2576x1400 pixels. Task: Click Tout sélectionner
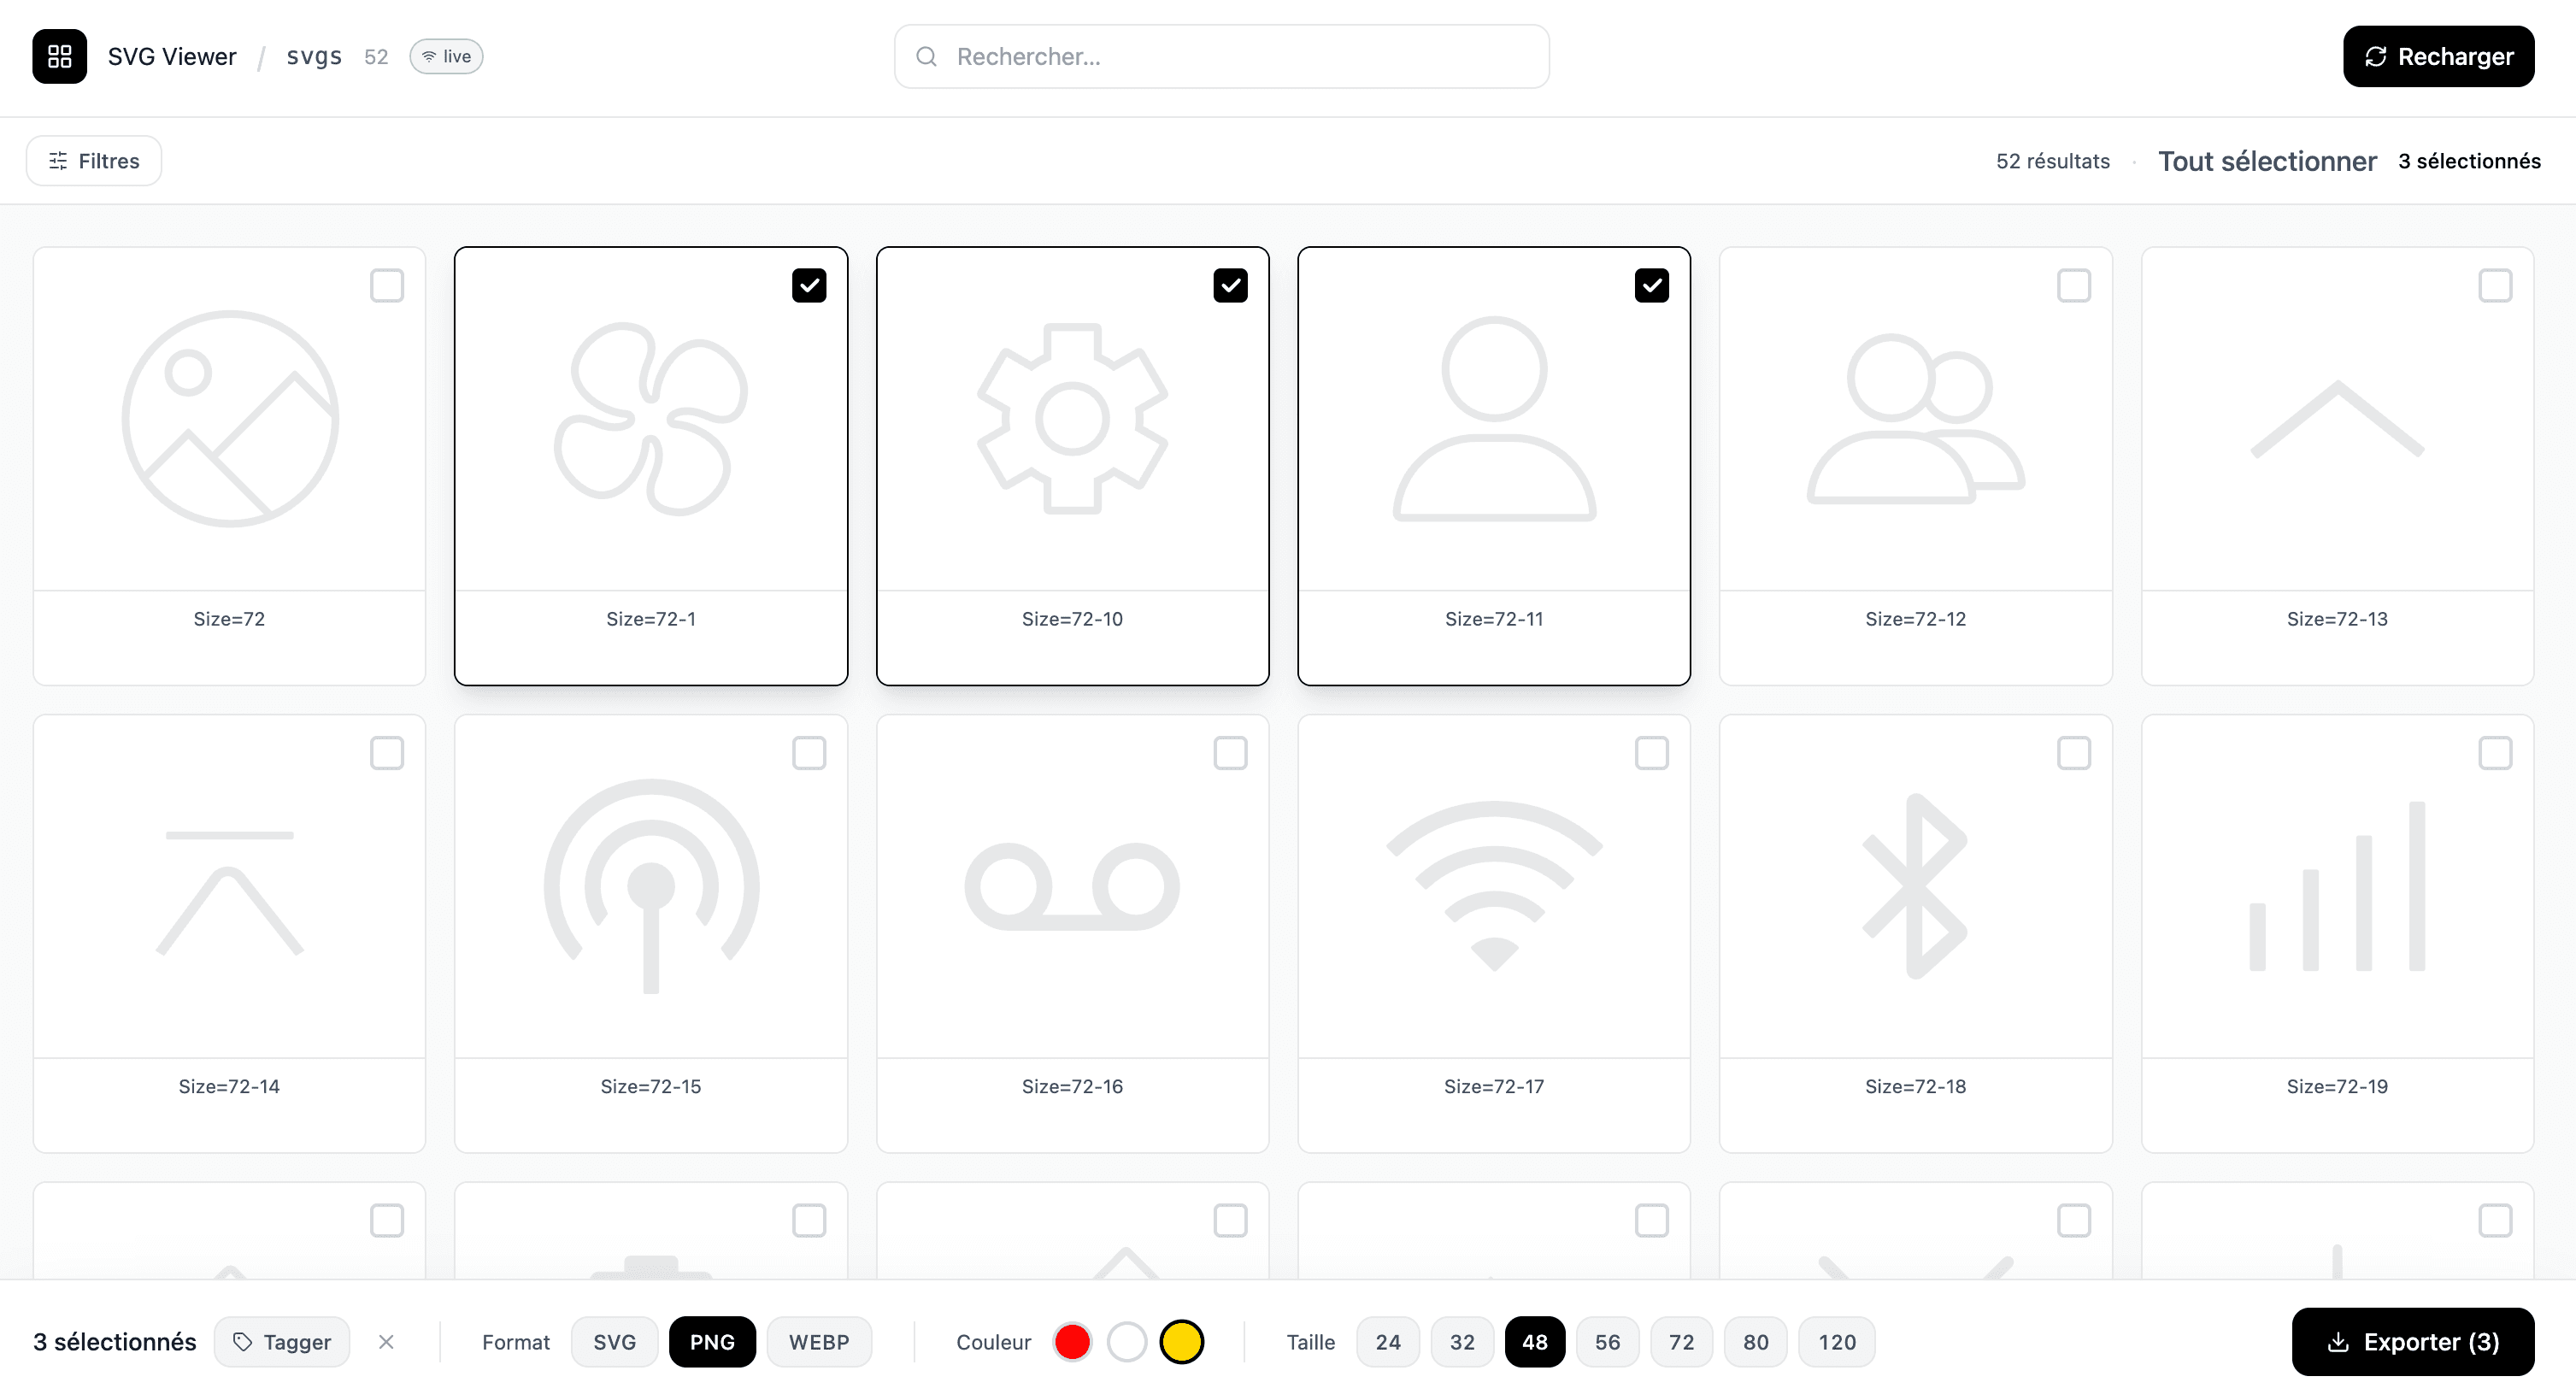tap(2267, 161)
